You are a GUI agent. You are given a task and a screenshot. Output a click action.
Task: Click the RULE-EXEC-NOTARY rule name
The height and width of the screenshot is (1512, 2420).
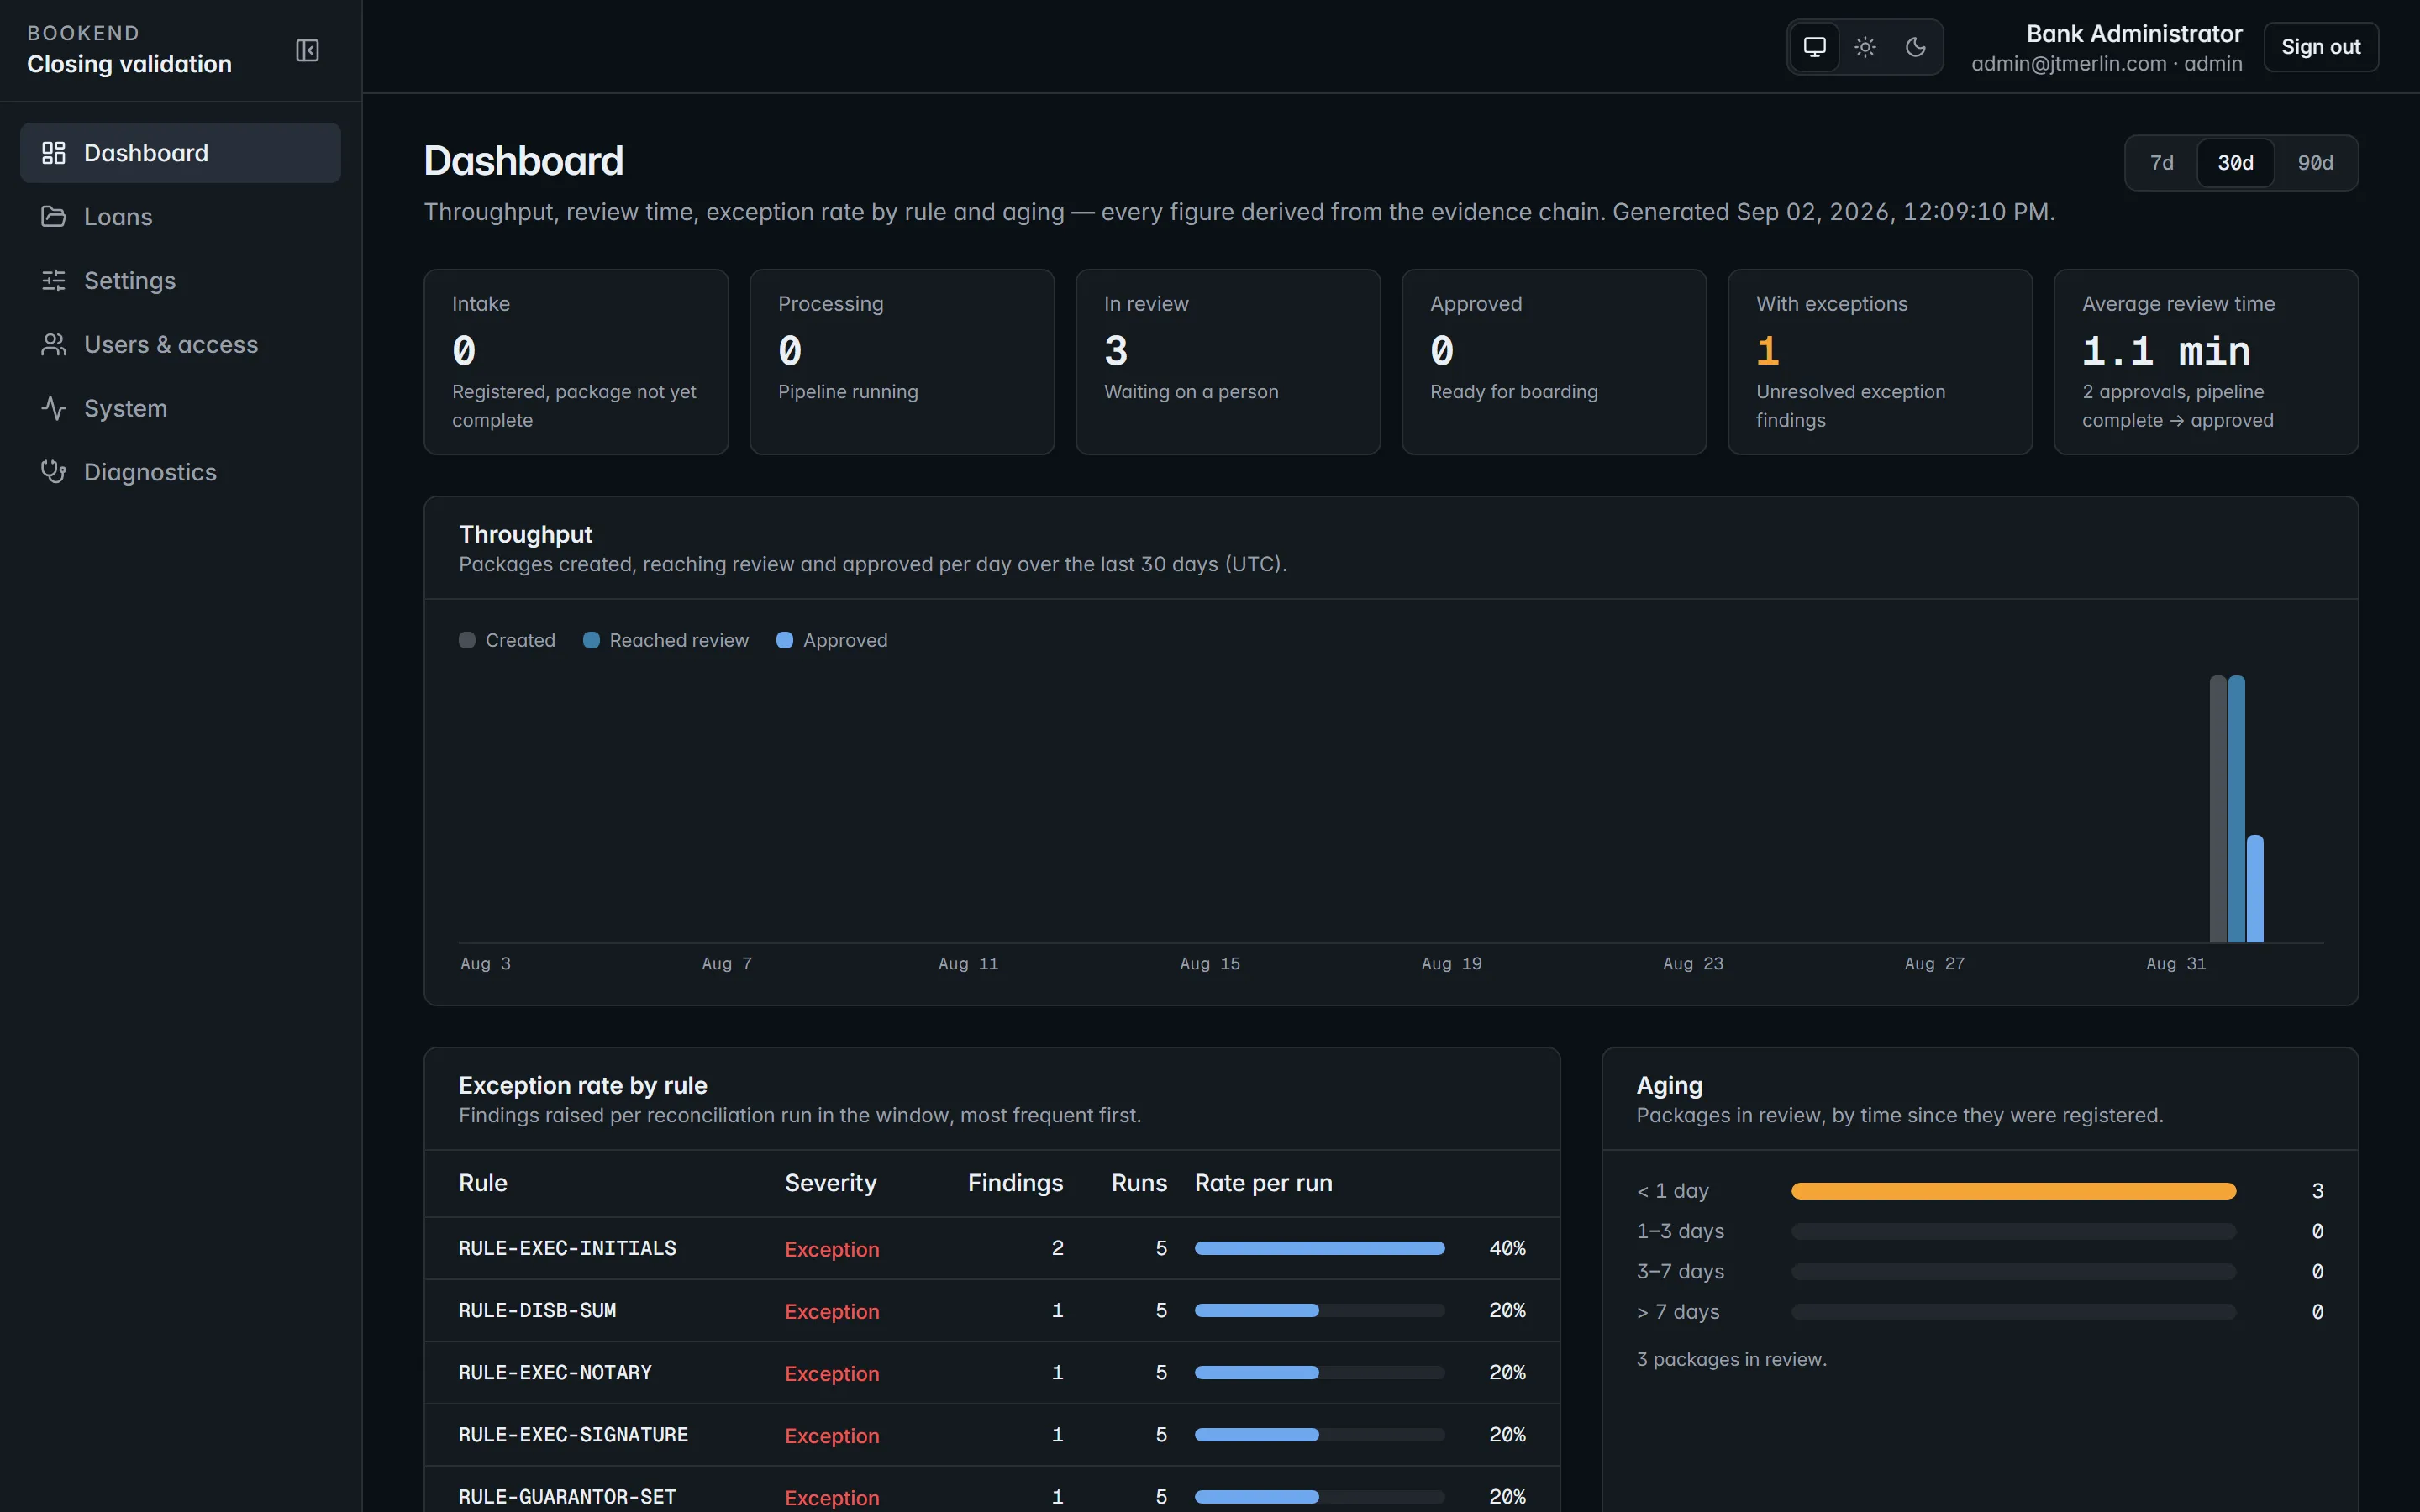click(555, 1372)
